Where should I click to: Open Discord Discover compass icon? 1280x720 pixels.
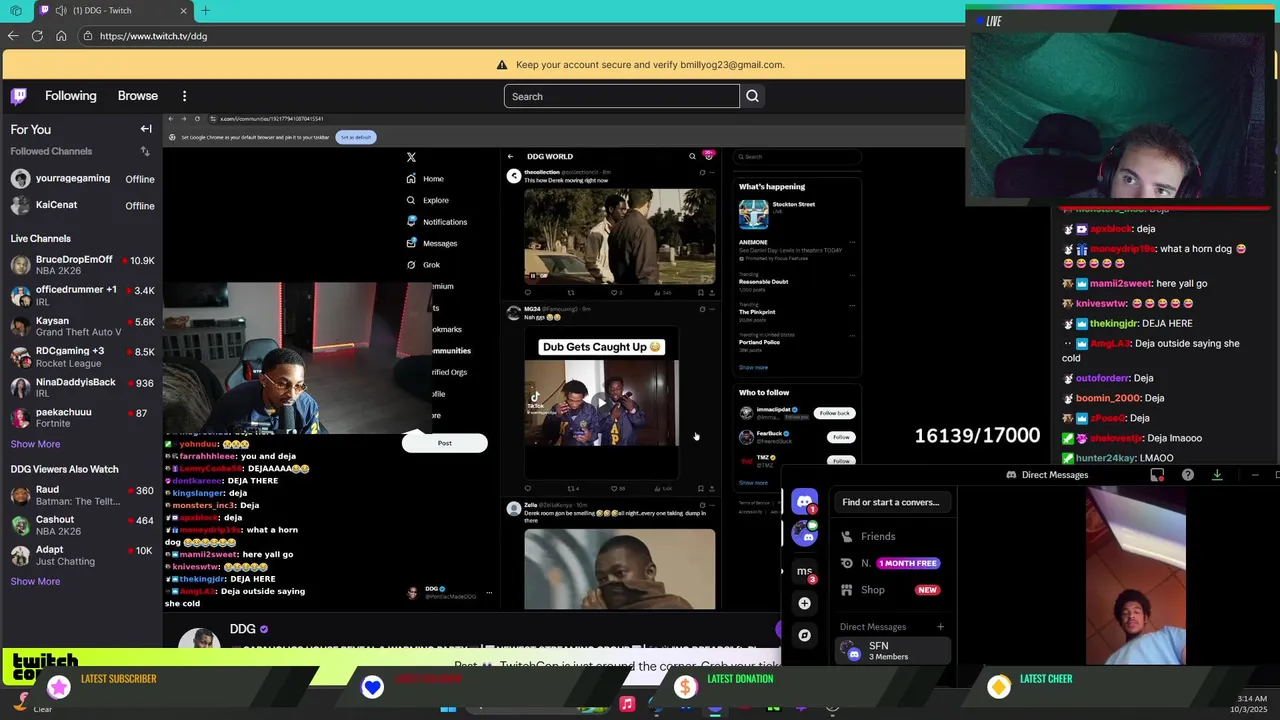click(x=804, y=635)
